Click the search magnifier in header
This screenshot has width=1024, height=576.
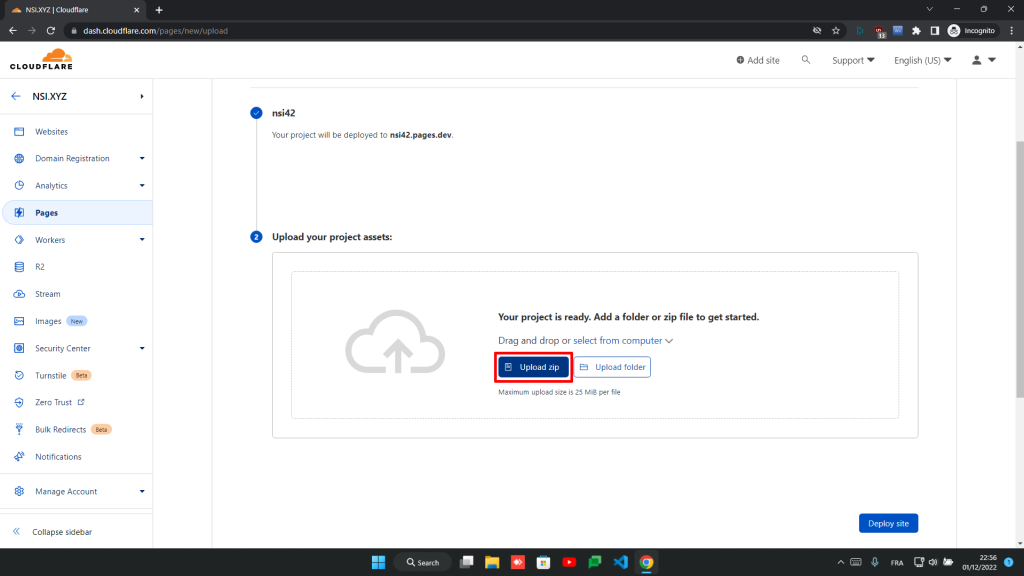[806, 59]
